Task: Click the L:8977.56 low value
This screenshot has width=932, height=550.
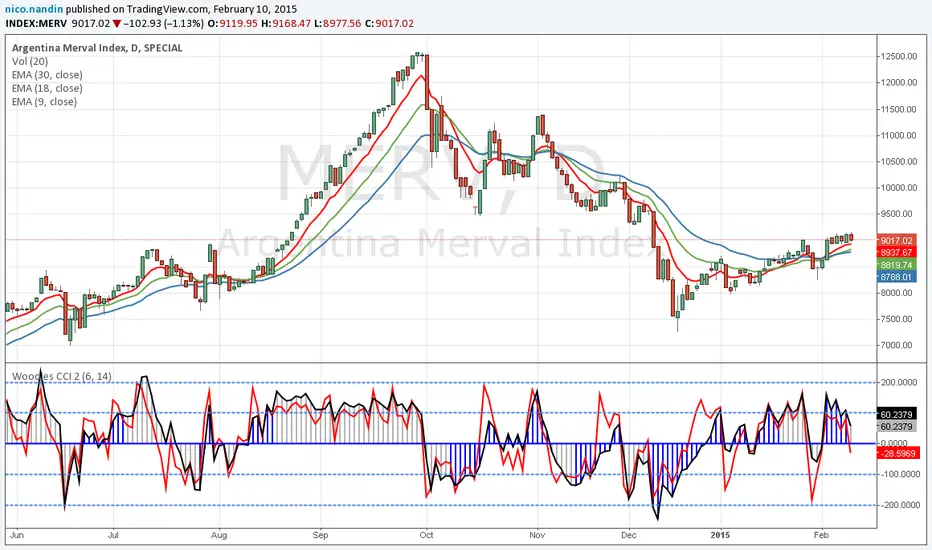Action: (338, 24)
